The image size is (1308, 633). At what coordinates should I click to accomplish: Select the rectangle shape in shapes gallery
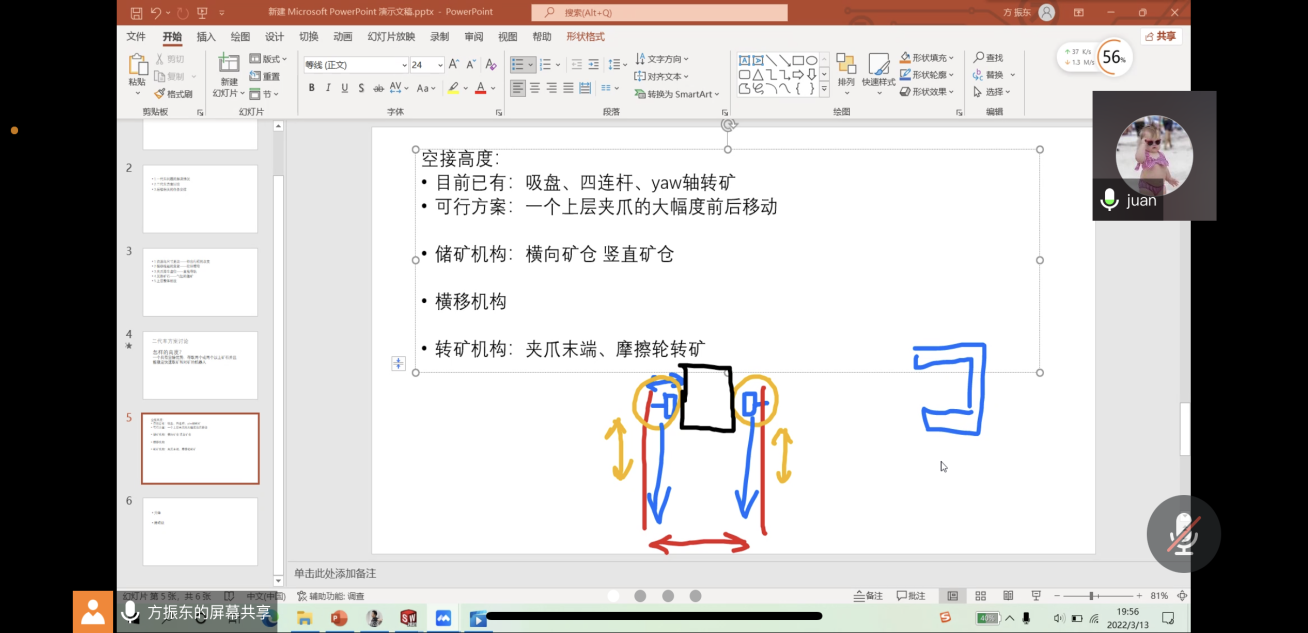[797, 60]
